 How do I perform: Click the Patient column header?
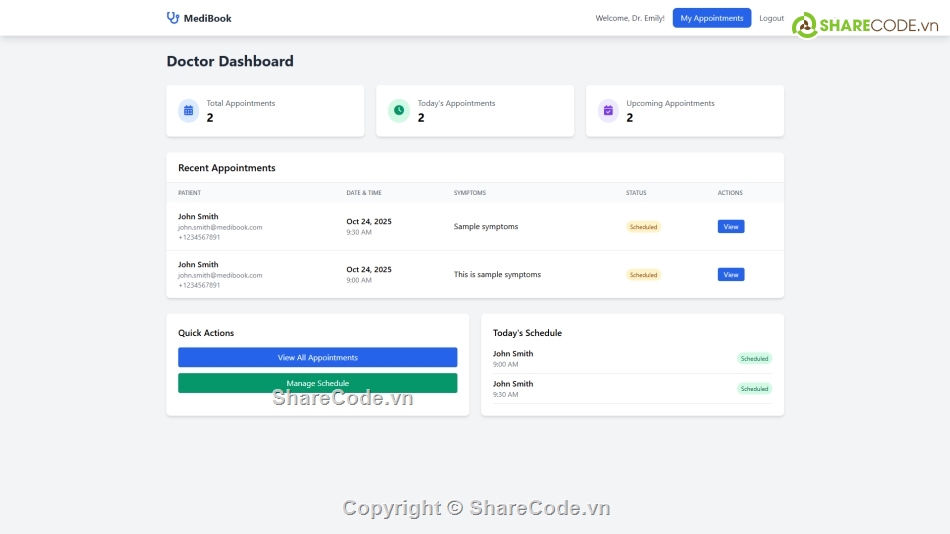click(189, 193)
